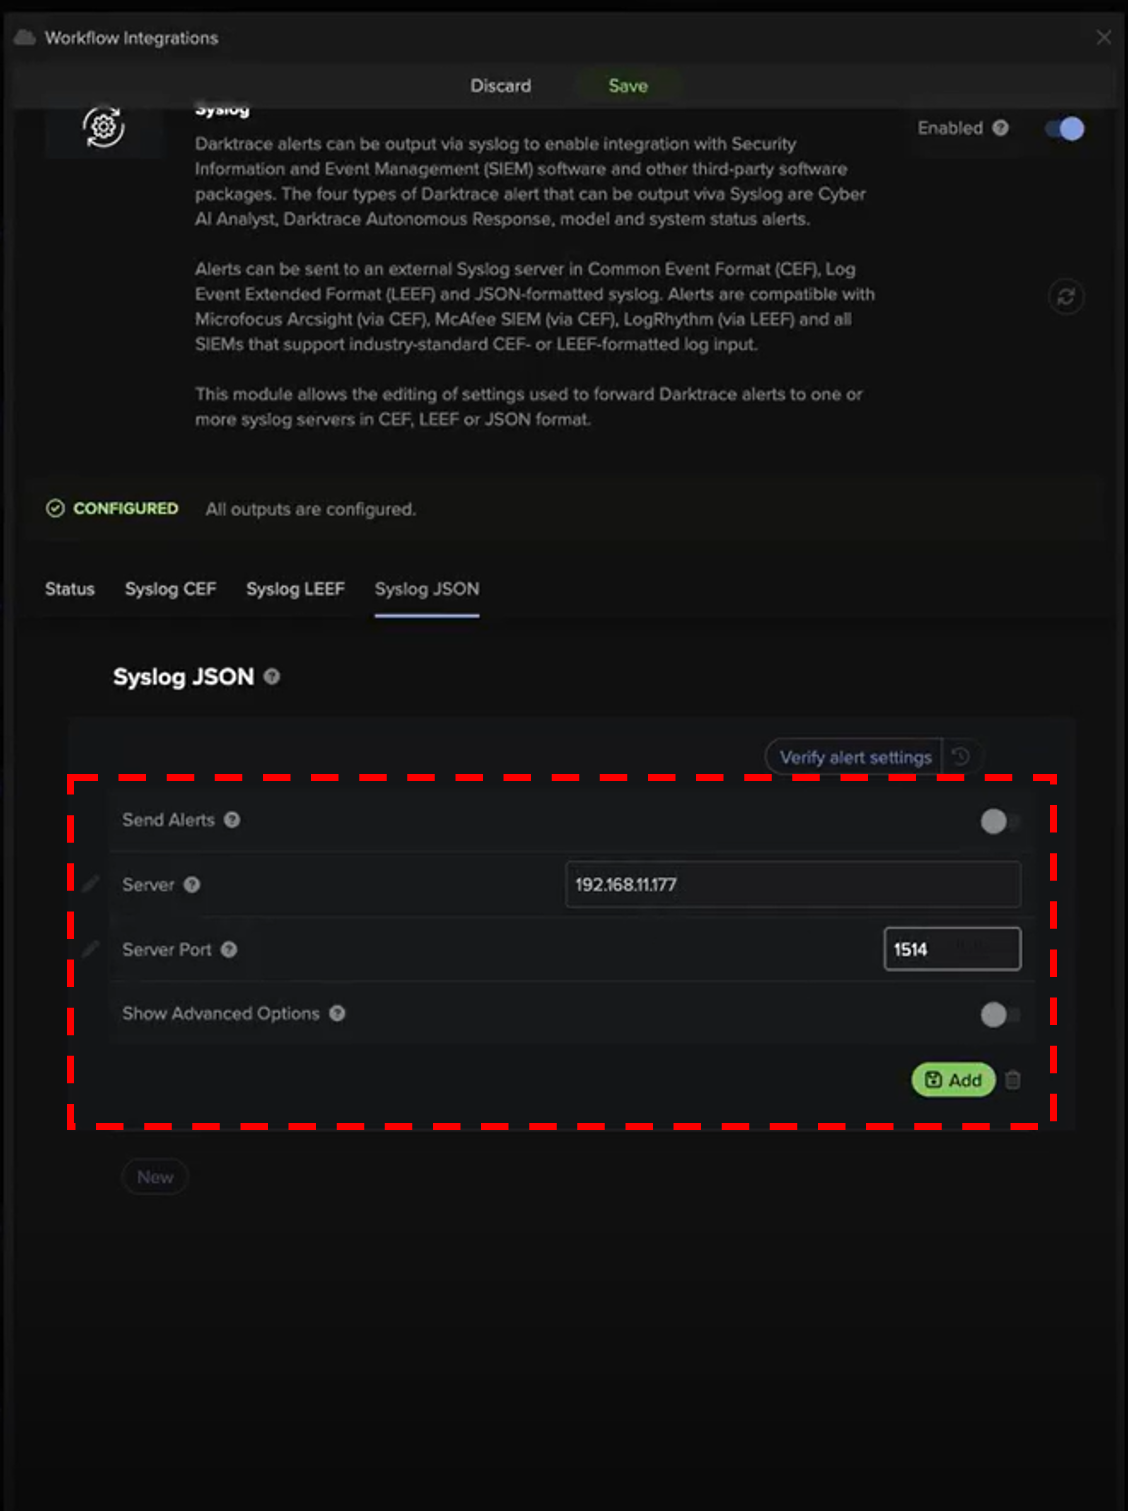Switch to the Syslog LEEF tab
1128x1511 pixels.
pyautogui.click(x=295, y=589)
